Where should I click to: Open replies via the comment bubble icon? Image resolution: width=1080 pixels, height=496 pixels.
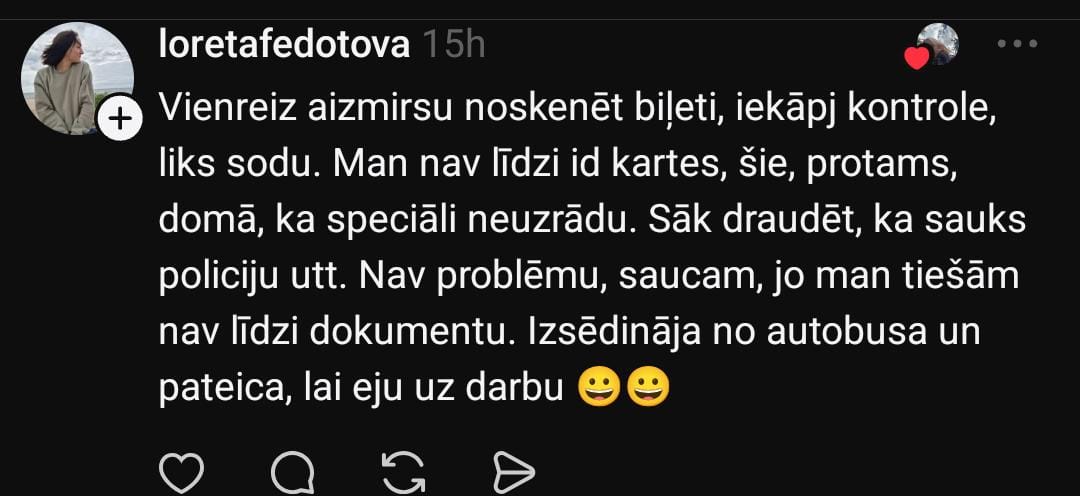(293, 473)
